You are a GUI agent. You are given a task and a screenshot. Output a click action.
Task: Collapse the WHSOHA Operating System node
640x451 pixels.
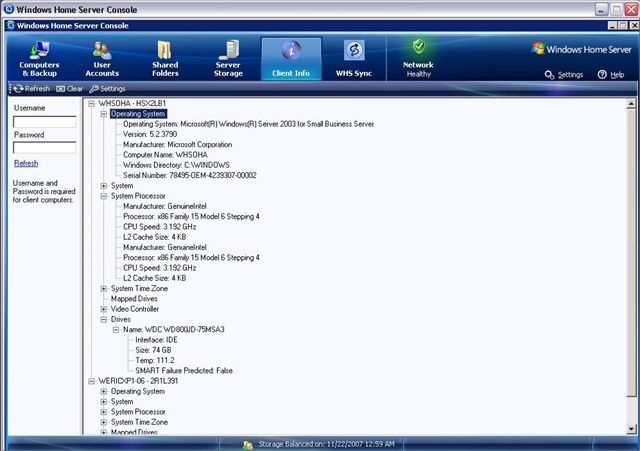(x=104, y=114)
